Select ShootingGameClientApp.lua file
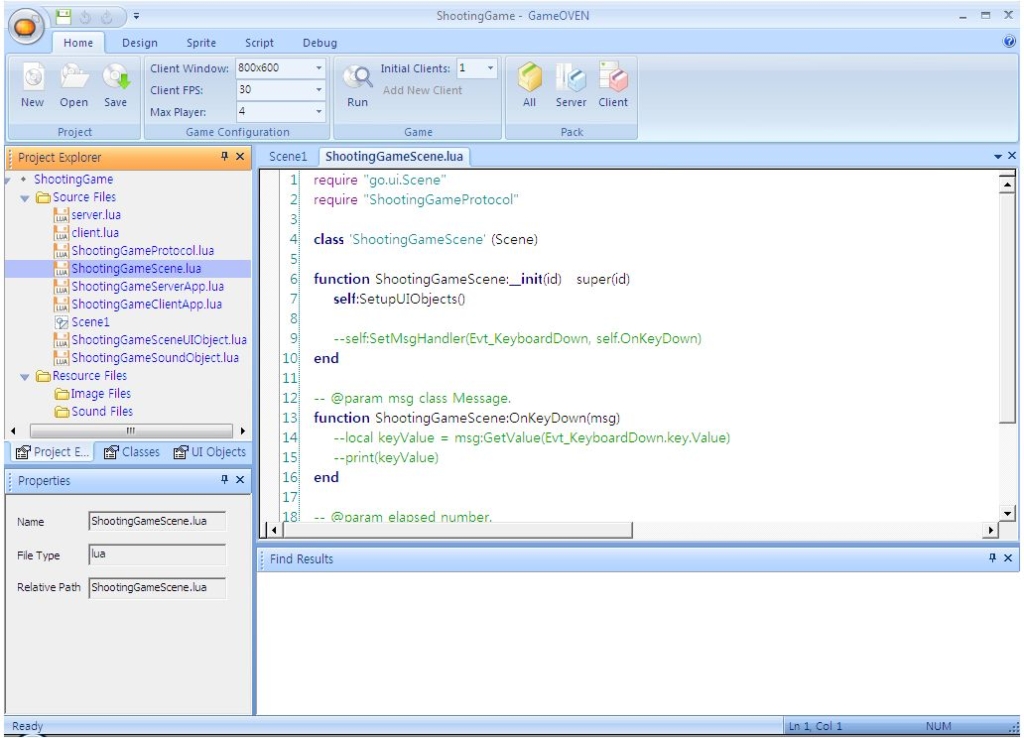Image resolution: width=1024 pixels, height=738 pixels. tap(146, 304)
